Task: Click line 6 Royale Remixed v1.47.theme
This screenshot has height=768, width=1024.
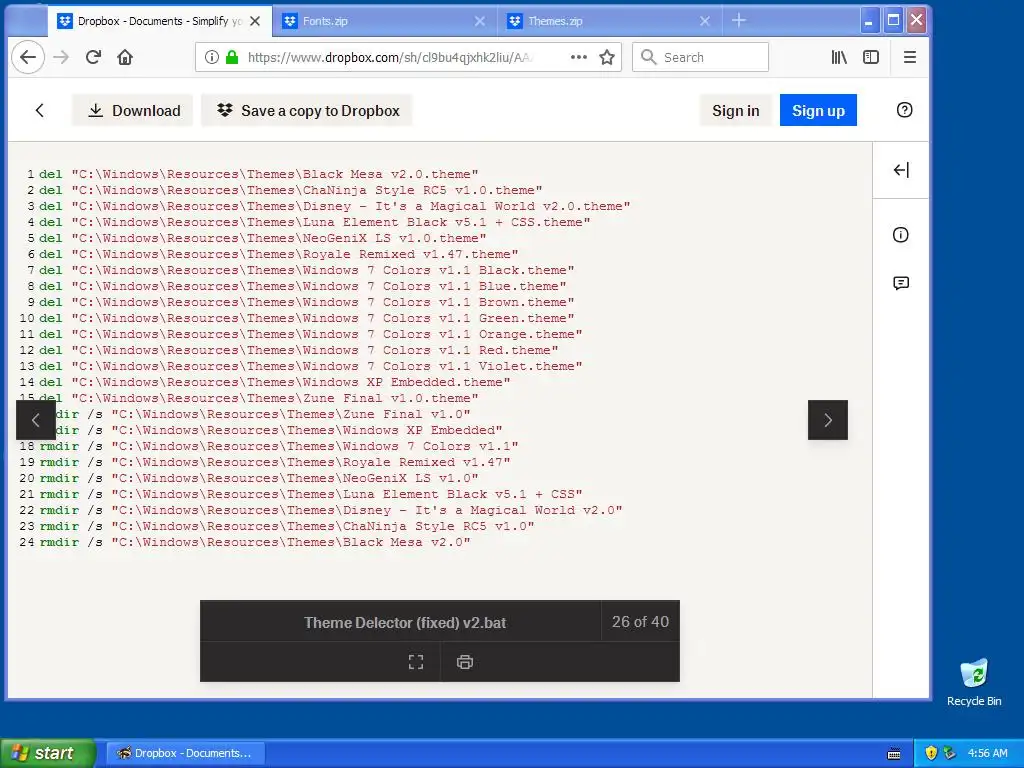Action: 279,254
